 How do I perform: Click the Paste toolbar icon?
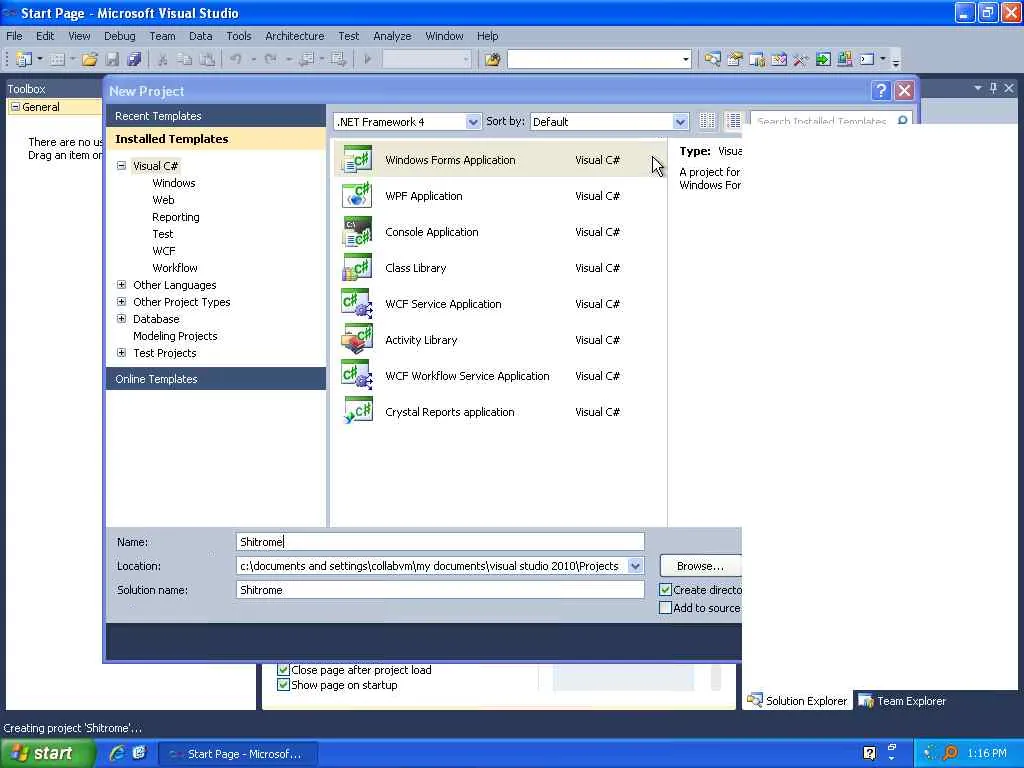[x=207, y=59]
